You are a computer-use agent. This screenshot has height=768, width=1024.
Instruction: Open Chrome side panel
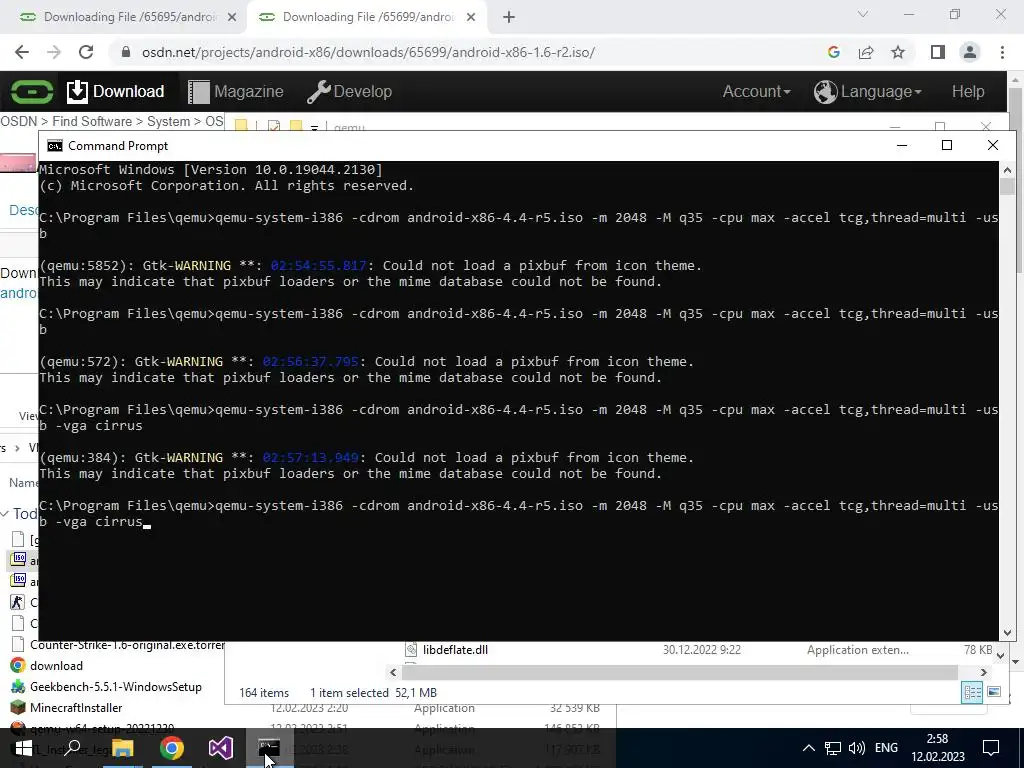point(938,52)
